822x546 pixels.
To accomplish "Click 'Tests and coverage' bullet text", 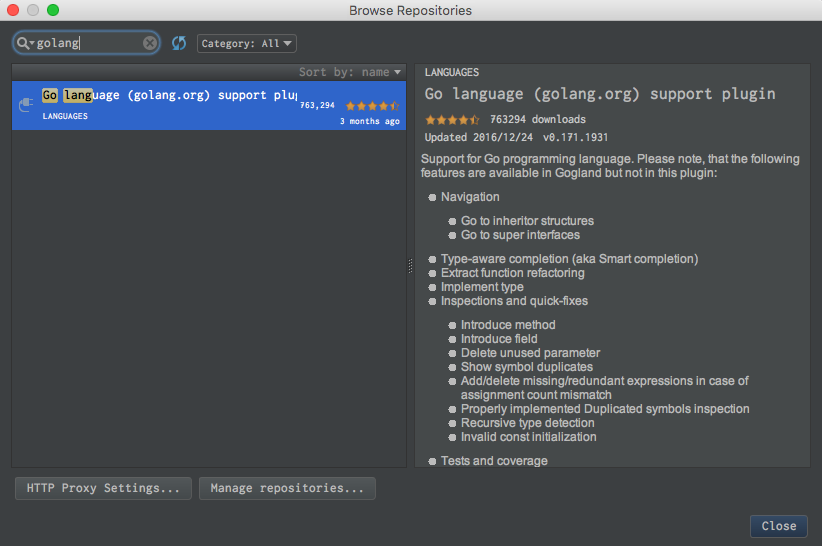I will 494,461.
